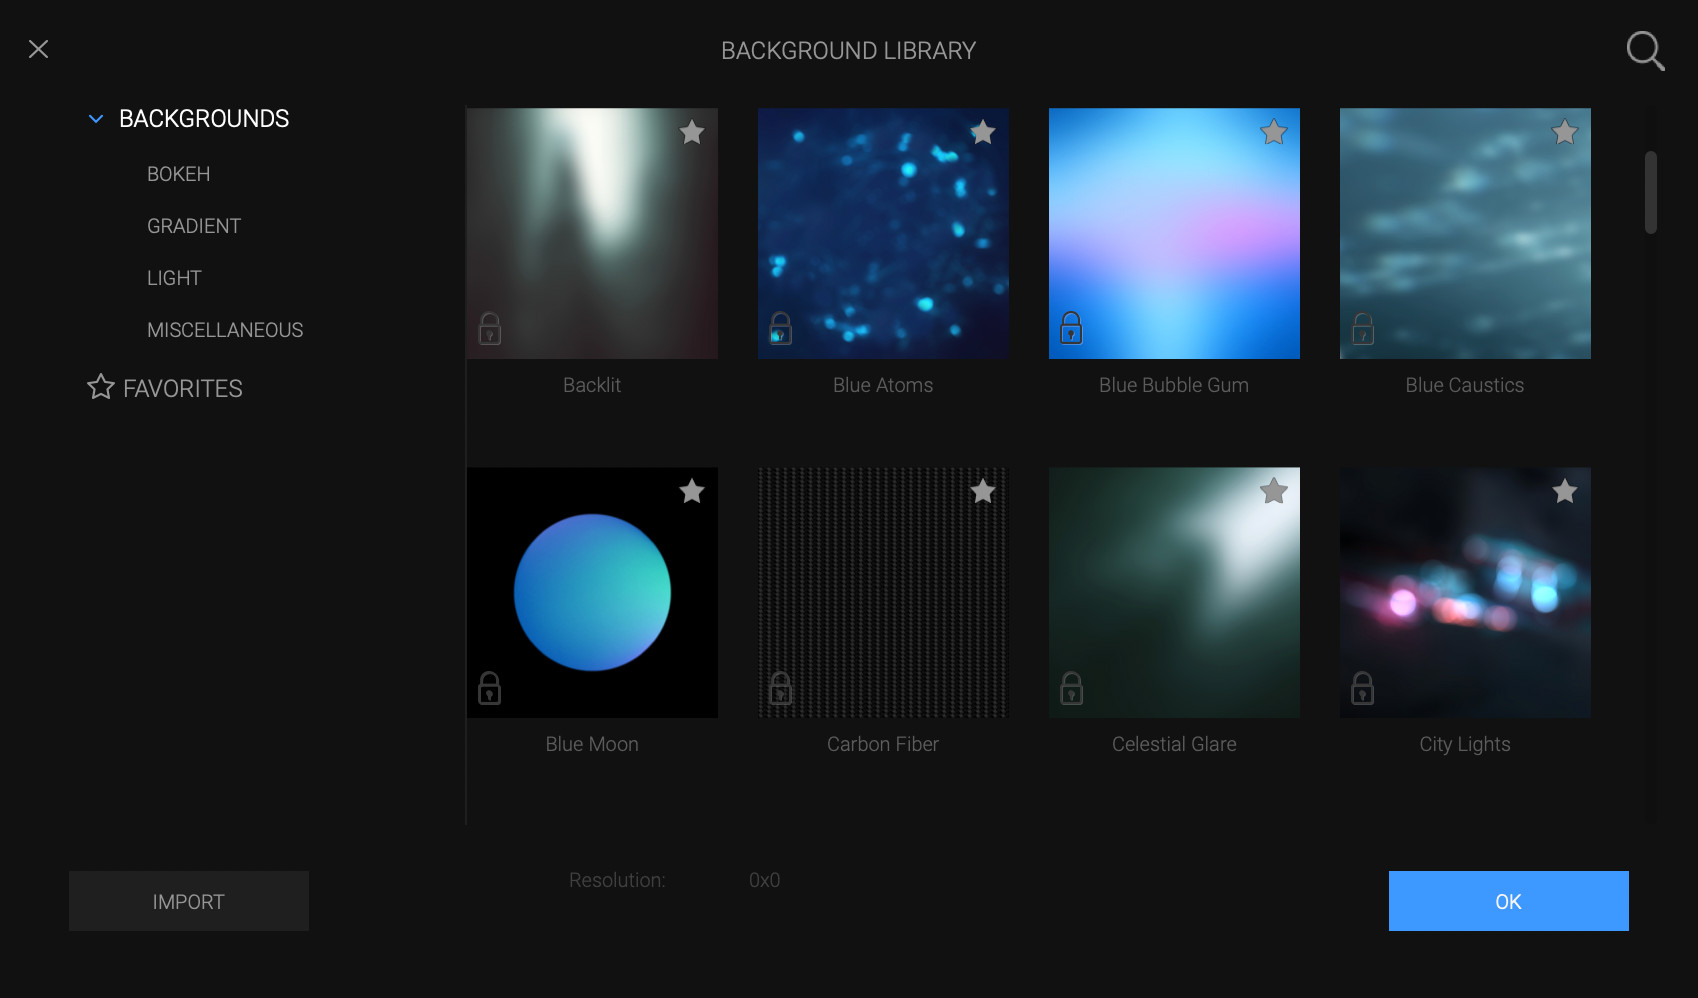1698x998 pixels.
Task: Click the FAVORITES star outline icon
Action: (x=101, y=387)
